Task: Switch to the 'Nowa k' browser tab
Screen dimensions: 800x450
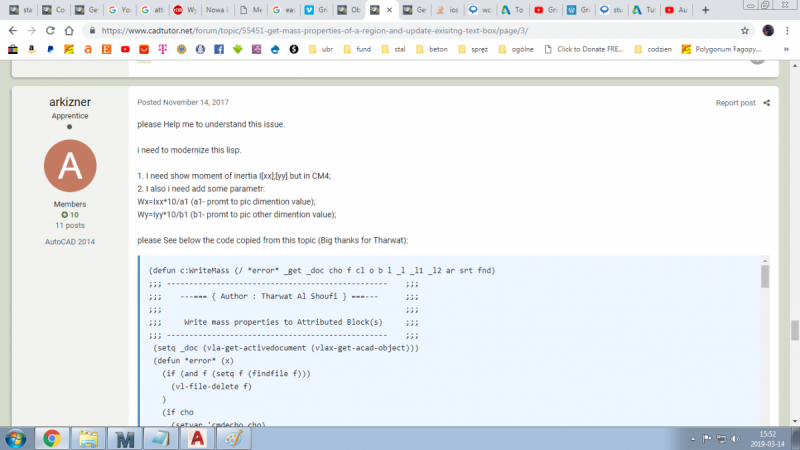Action: tap(216, 10)
